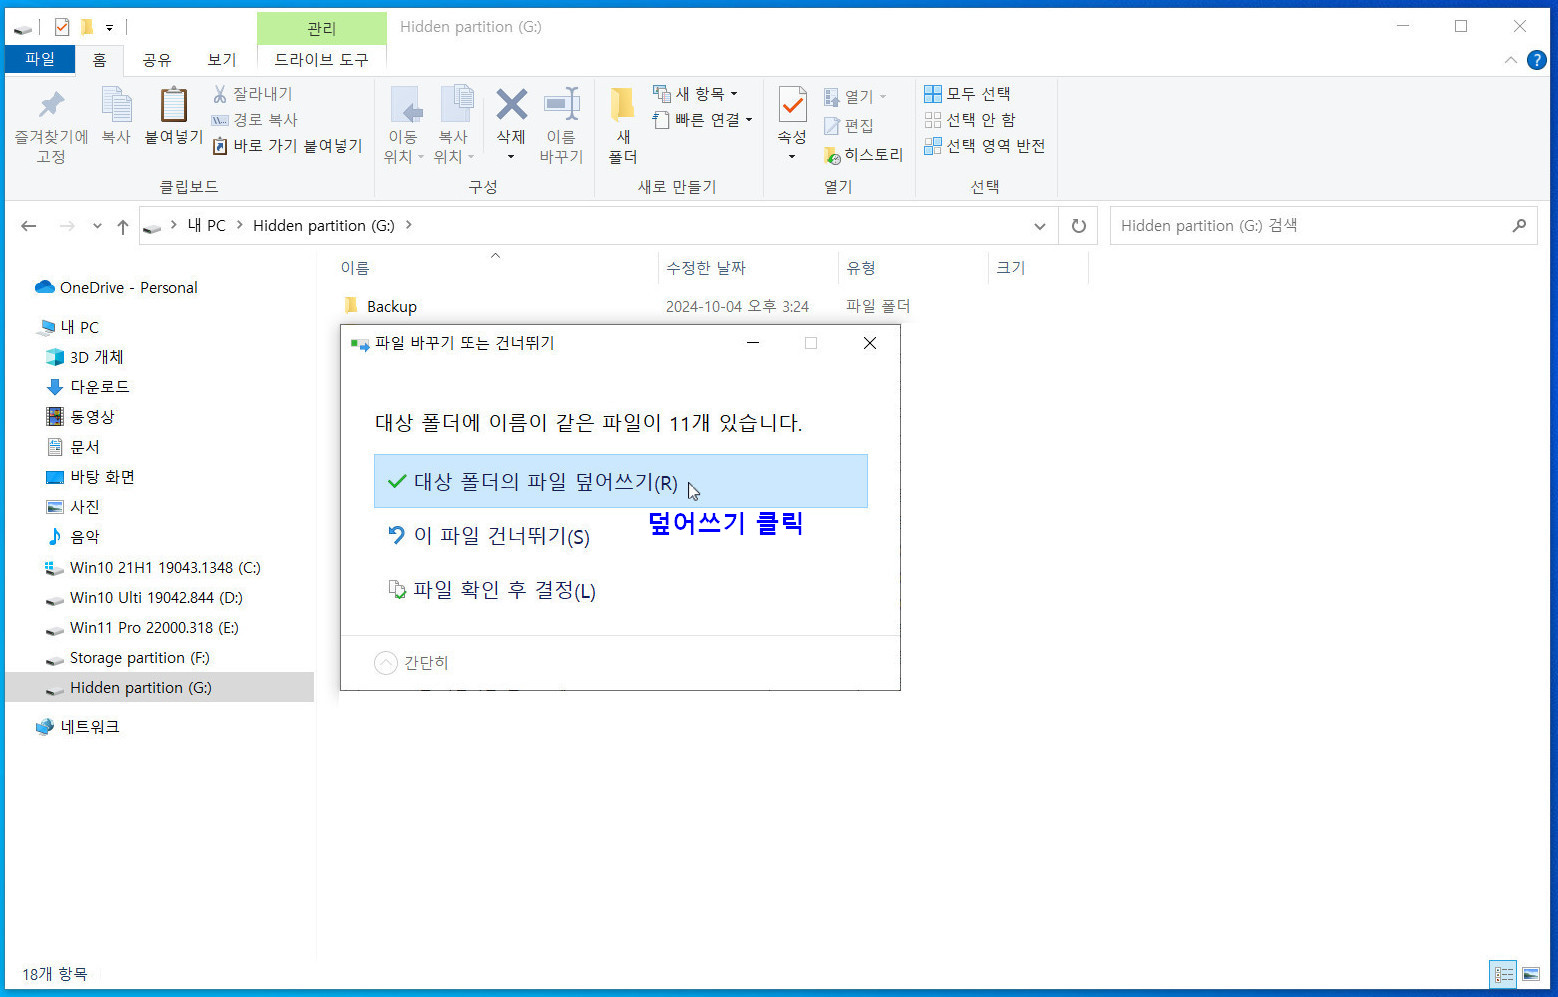This screenshot has height=997, width=1558.
Task: Click the Pin to Quick Access icon
Action: click(51, 104)
